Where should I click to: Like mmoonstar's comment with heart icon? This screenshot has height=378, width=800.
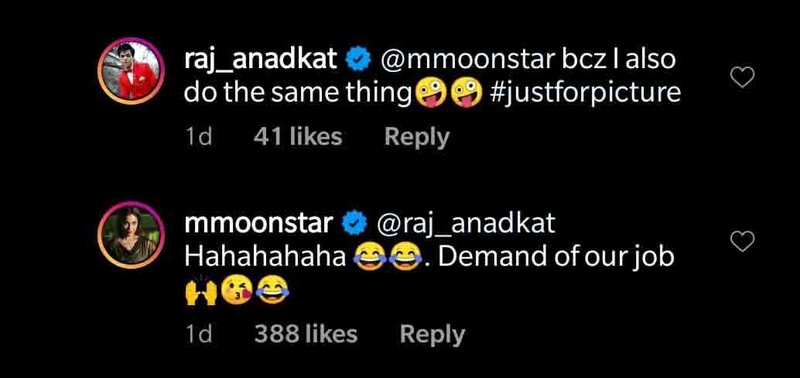[742, 241]
